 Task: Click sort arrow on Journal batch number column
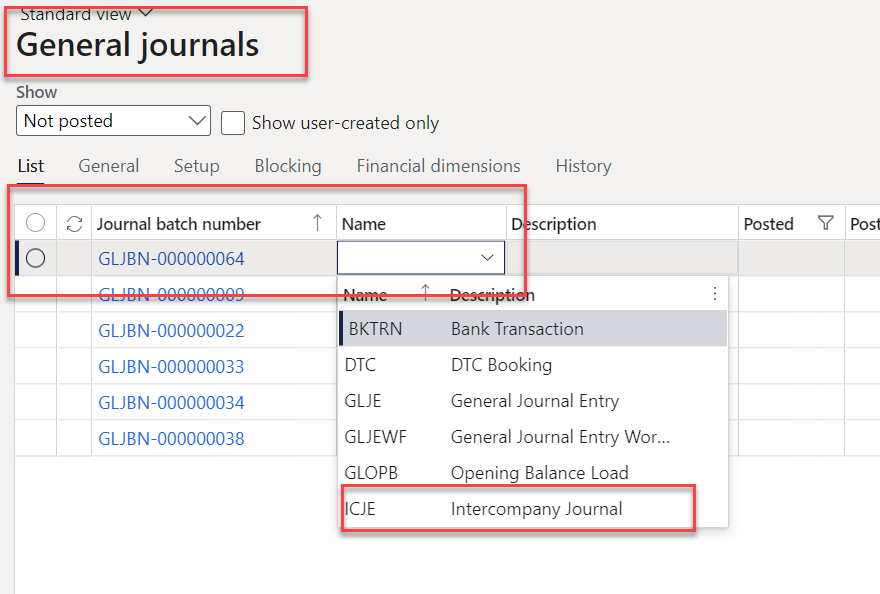tap(318, 223)
